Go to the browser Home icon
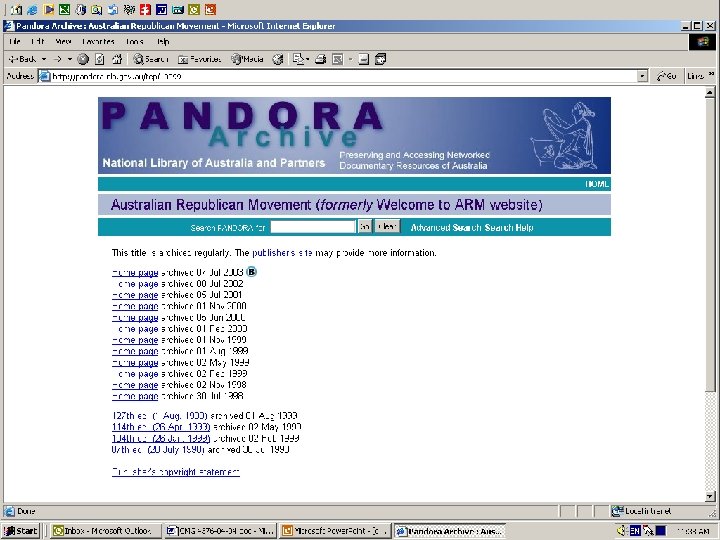This screenshot has width=720, height=540. click(118, 59)
